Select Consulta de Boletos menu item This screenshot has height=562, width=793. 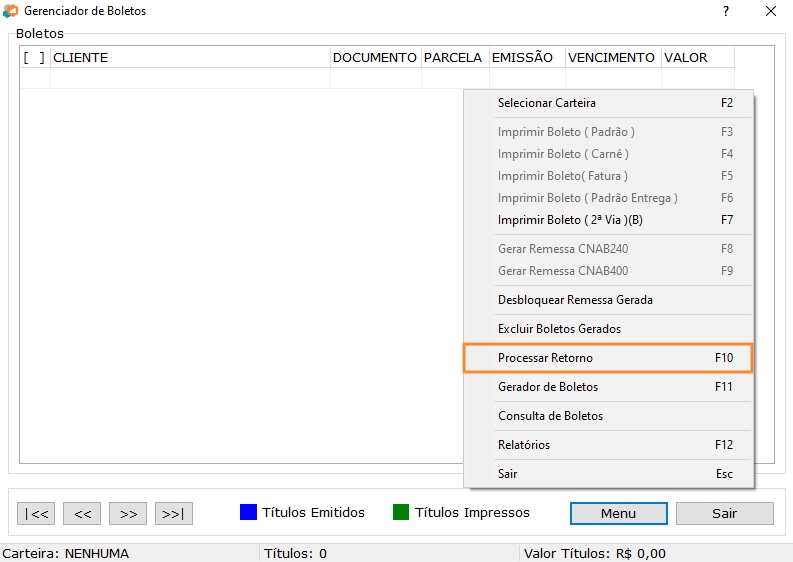coord(607,416)
